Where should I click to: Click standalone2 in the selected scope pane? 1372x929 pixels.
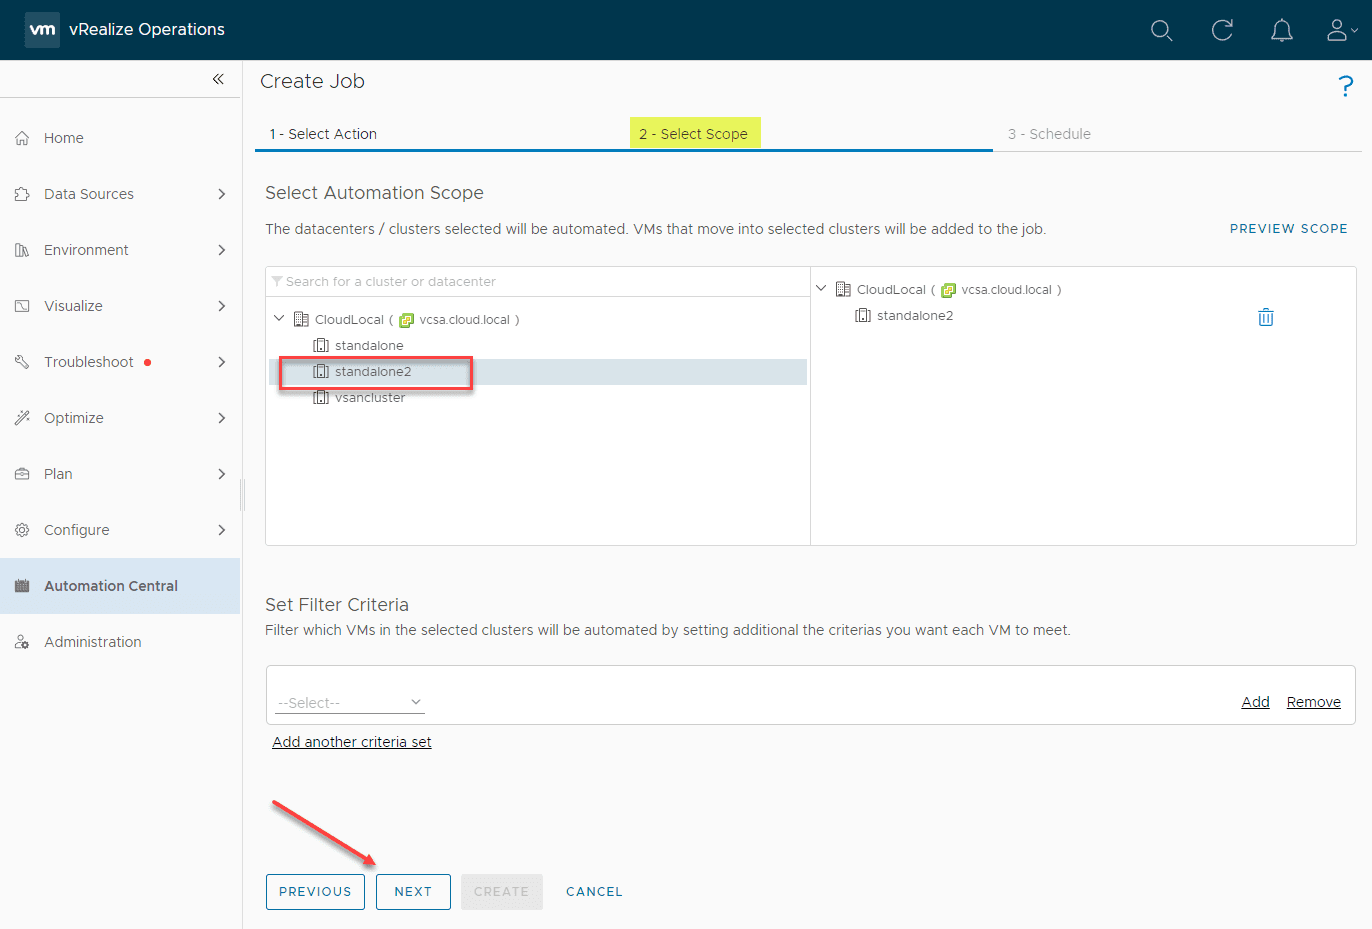[x=915, y=316]
